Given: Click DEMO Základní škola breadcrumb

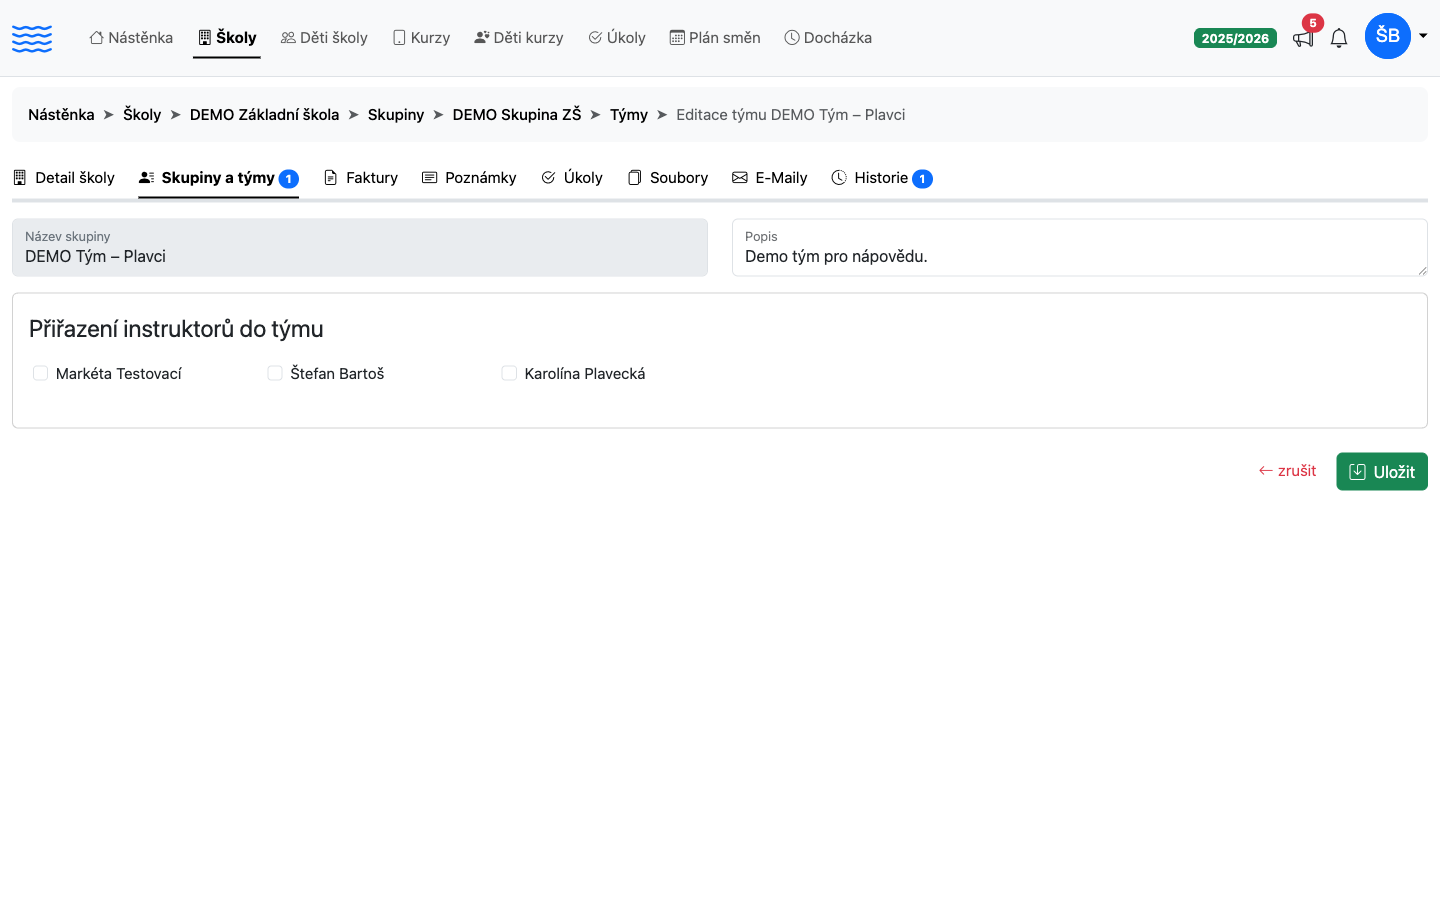Looking at the screenshot, I should tap(264, 115).
